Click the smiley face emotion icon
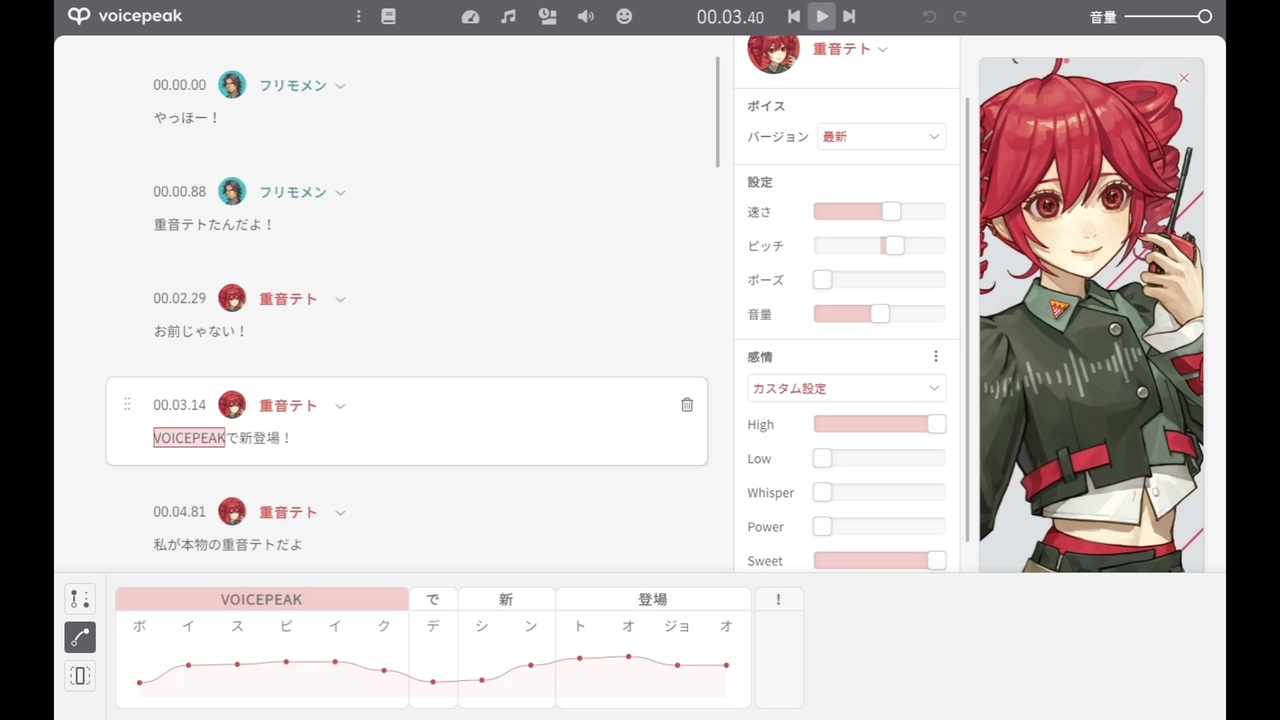Image resolution: width=1280 pixels, height=720 pixels. pos(624,16)
